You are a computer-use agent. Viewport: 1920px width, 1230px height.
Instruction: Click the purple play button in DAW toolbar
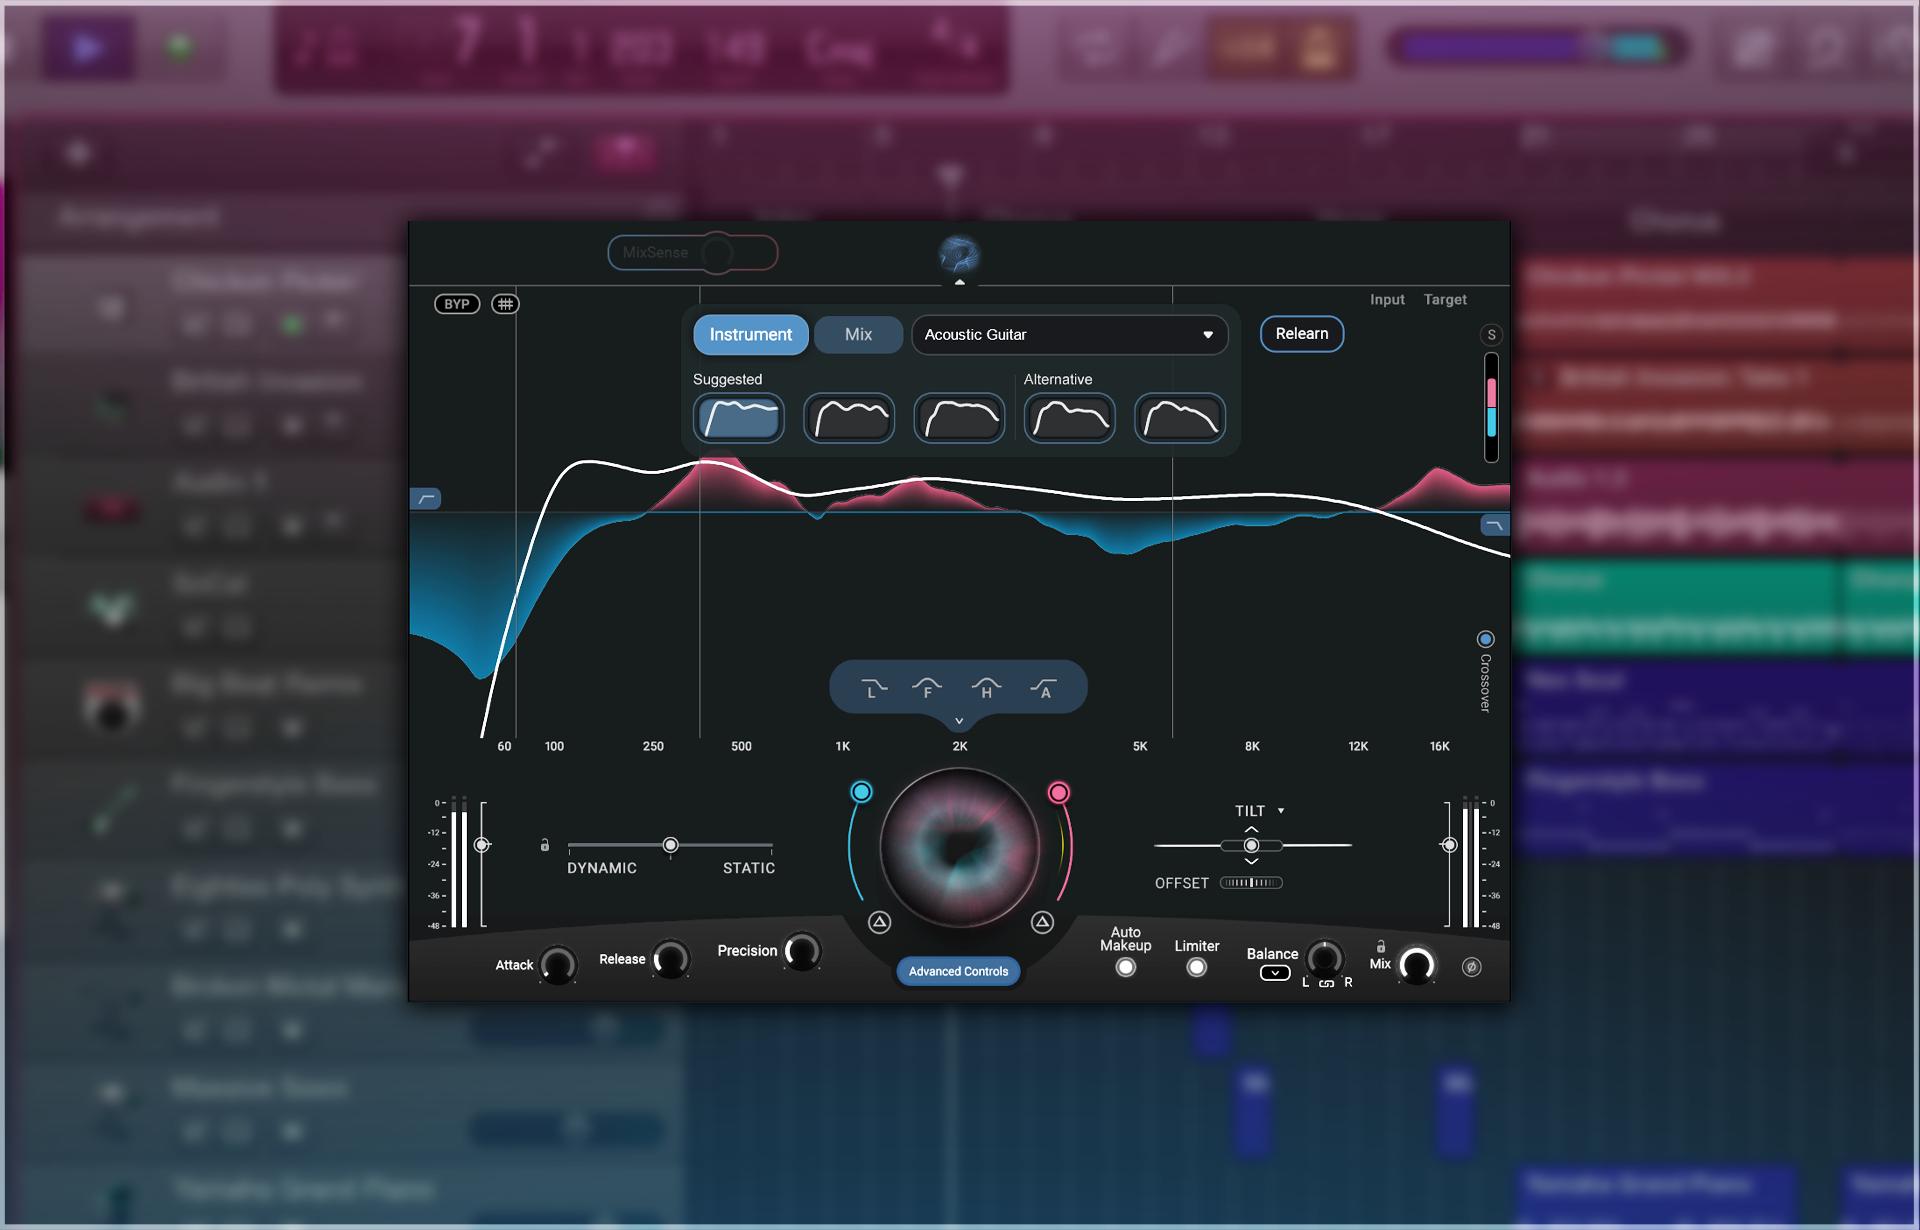(88, 48)
